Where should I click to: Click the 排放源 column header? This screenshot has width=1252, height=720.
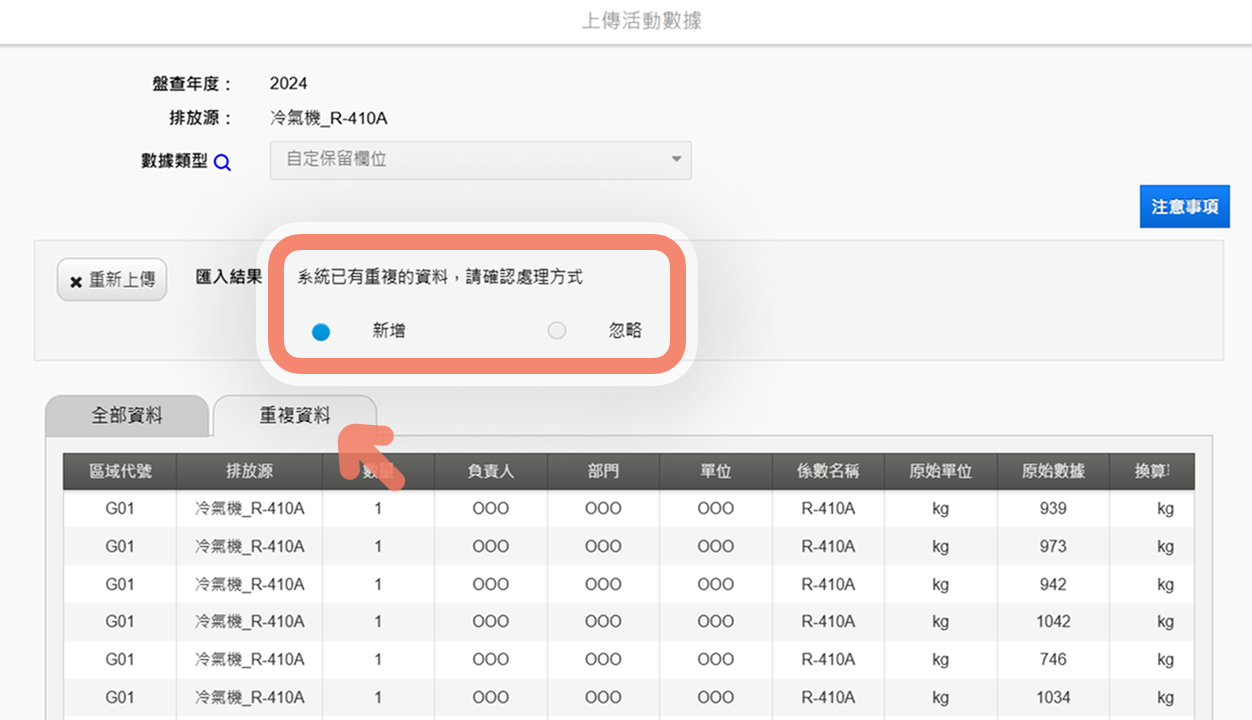[x=250, y=472]
